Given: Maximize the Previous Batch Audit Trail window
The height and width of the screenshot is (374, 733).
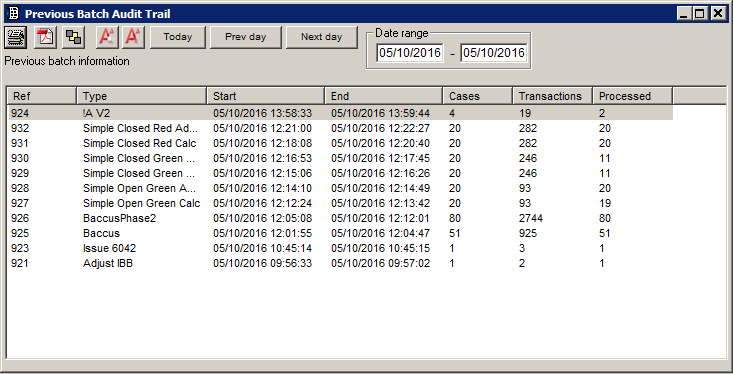Looking at the screenshot, I should [x=700, y=14].
